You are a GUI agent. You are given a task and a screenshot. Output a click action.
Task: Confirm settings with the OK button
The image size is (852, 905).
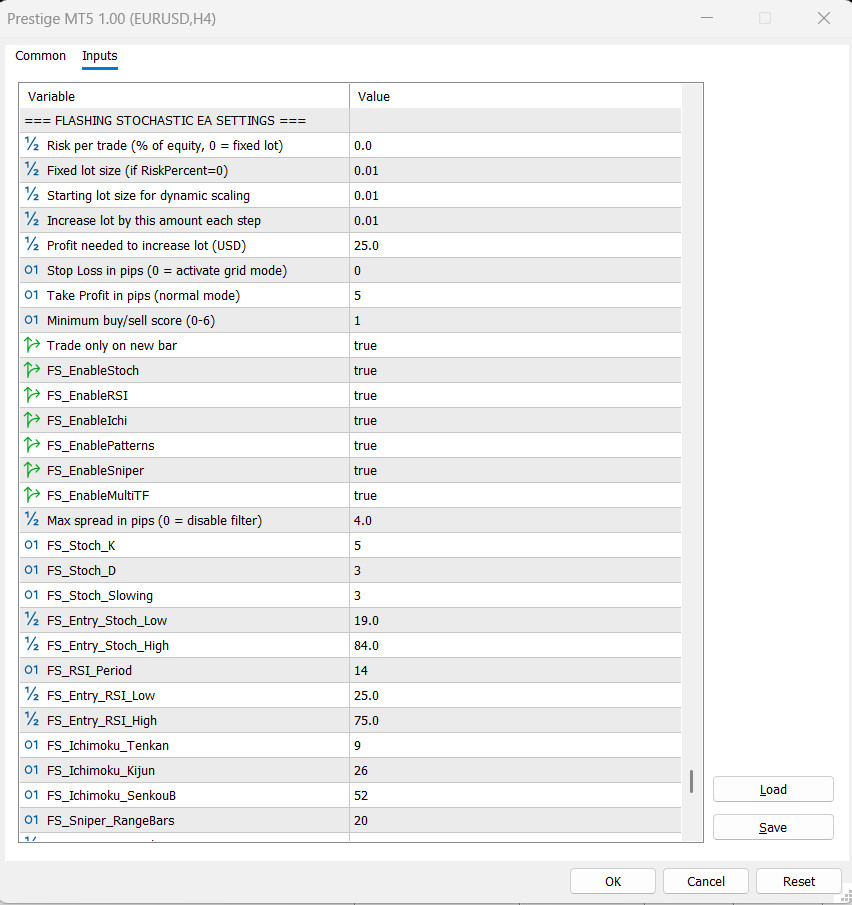click(612, 881)
